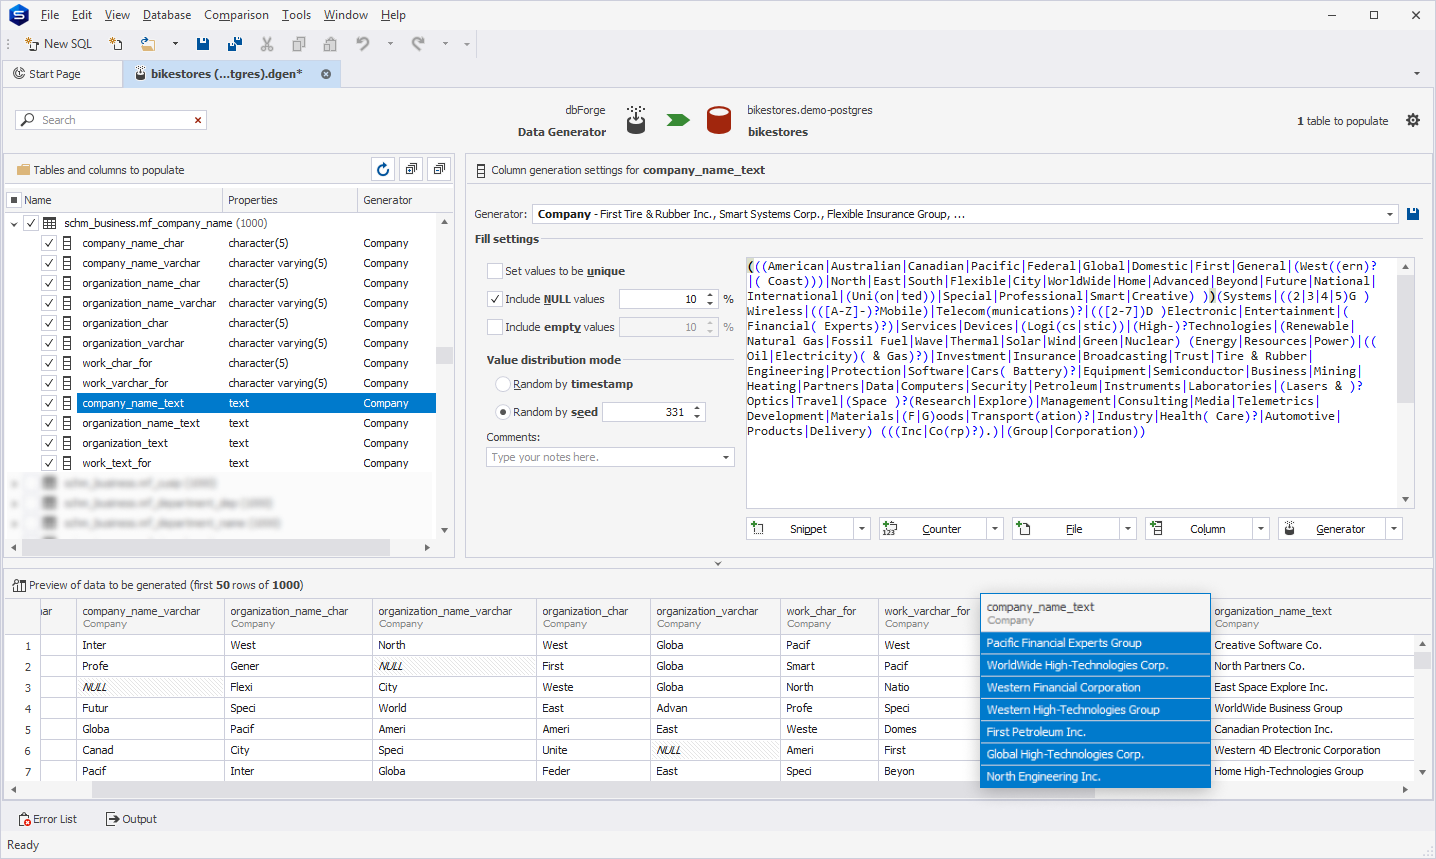Open the Generator button dropdown arrow
1436x859 pixels.
1394,529
